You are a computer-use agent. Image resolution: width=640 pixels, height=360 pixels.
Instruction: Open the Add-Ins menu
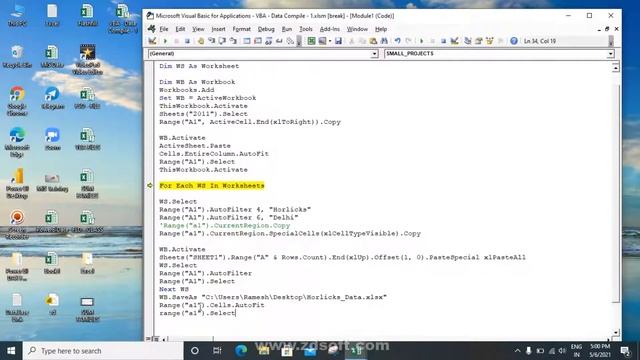coord(329,29)
